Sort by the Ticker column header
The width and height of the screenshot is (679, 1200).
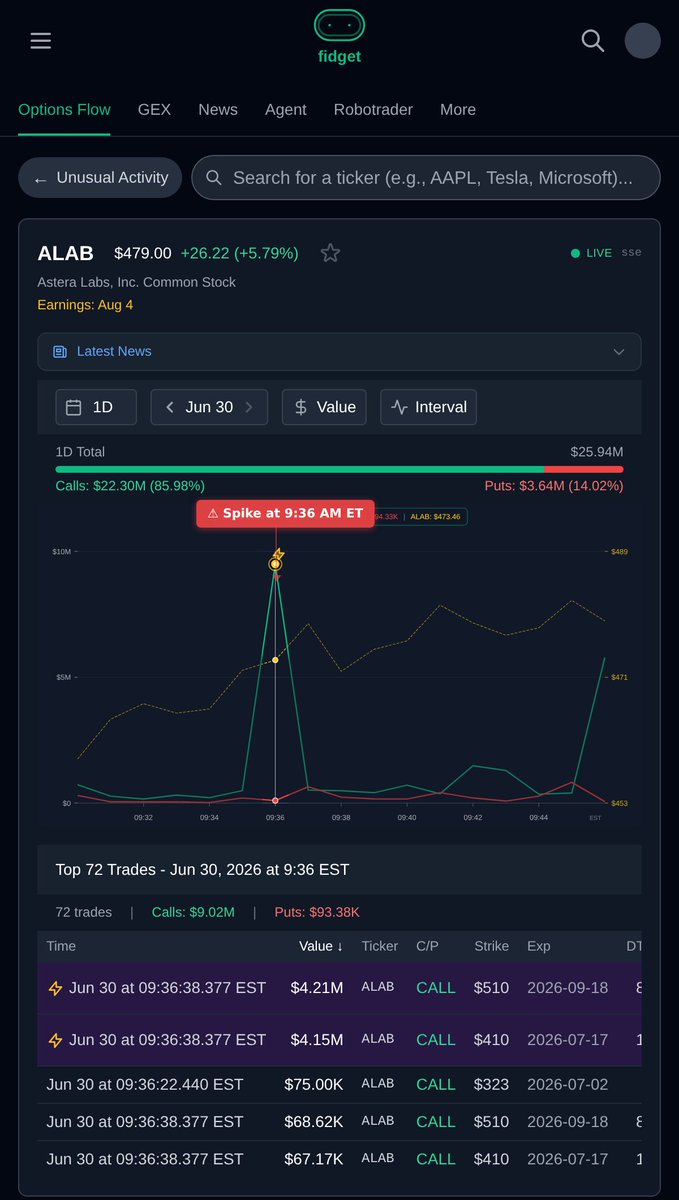pos(380,946)
